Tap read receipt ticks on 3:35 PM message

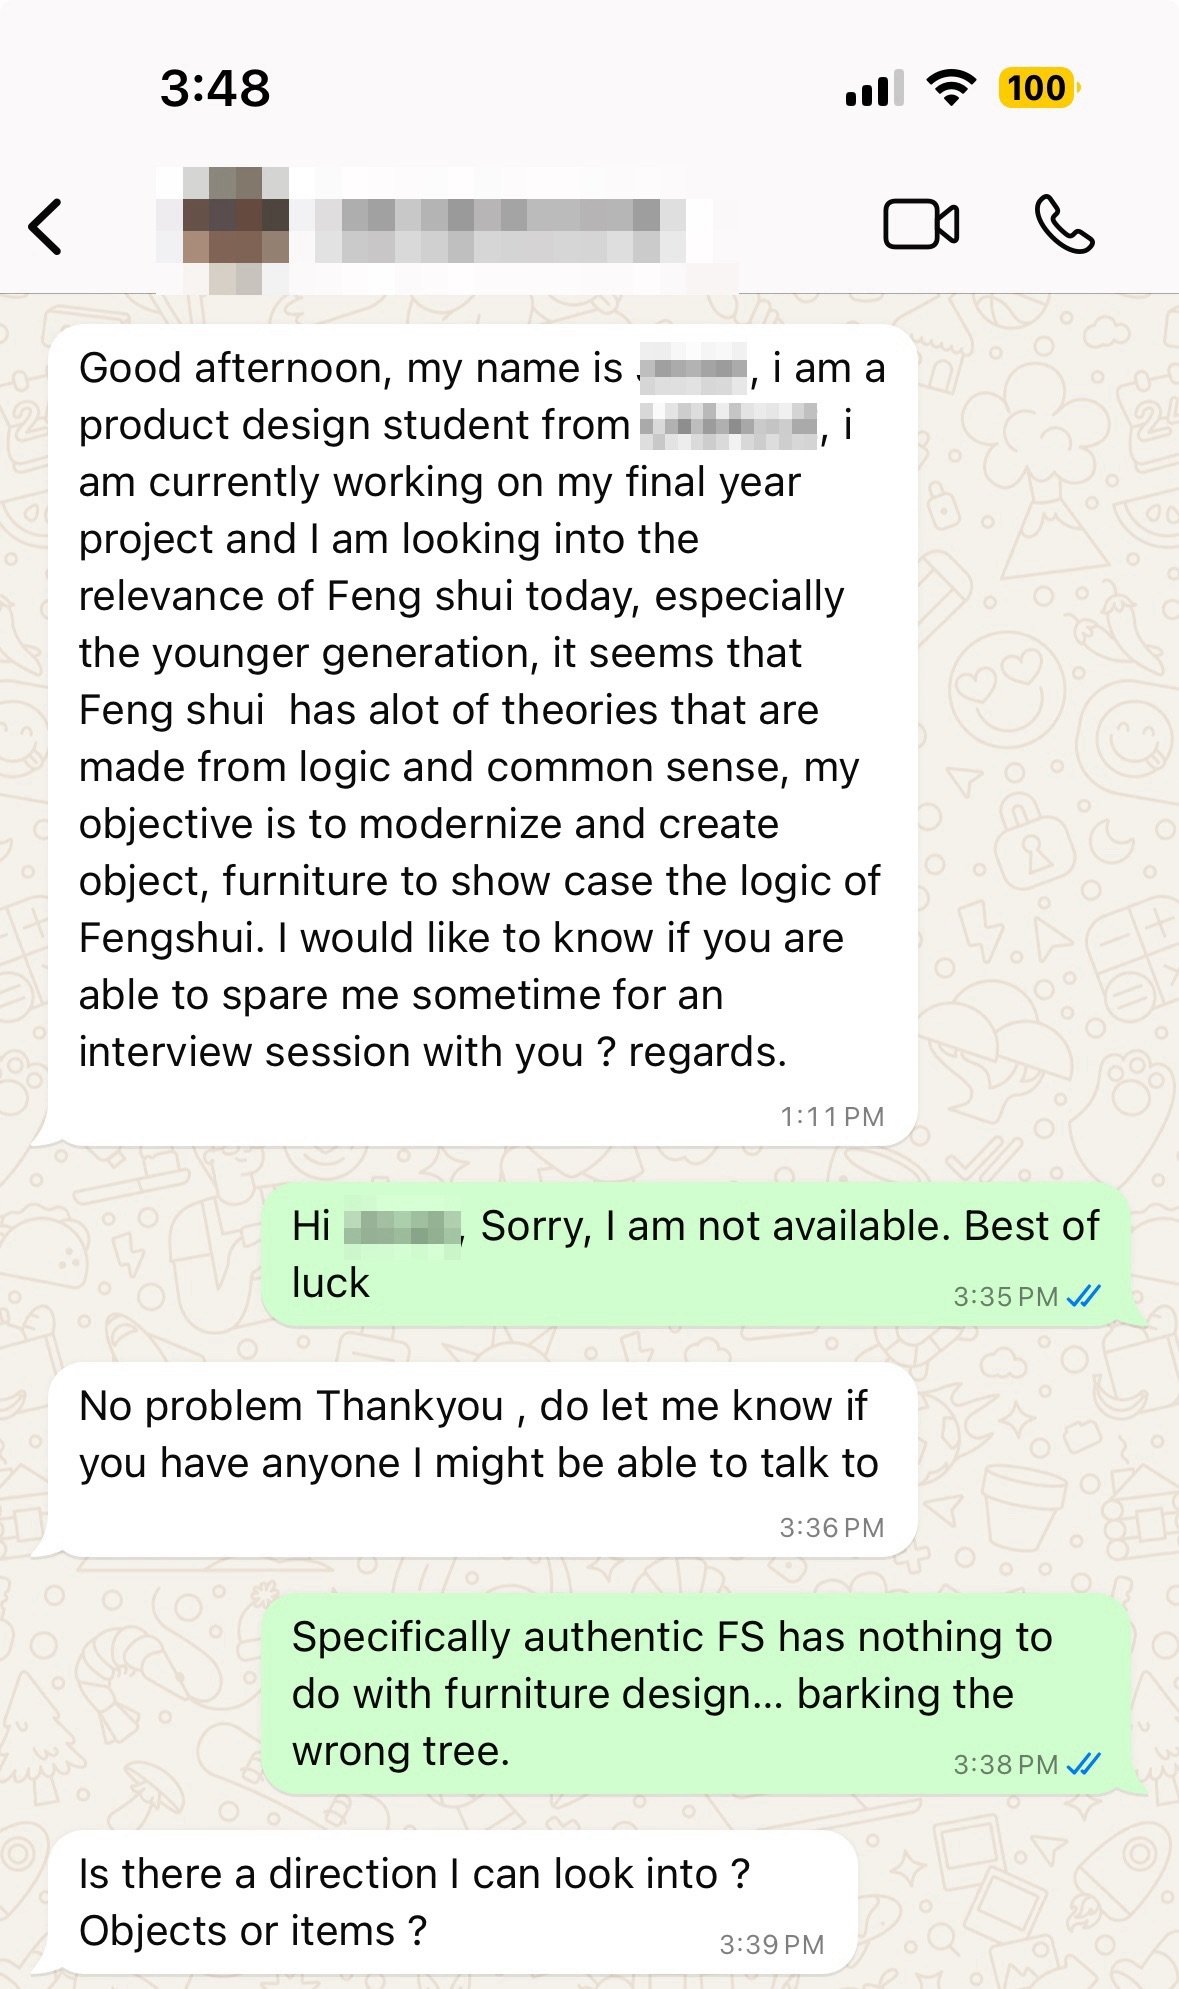click(1083, 1297)
